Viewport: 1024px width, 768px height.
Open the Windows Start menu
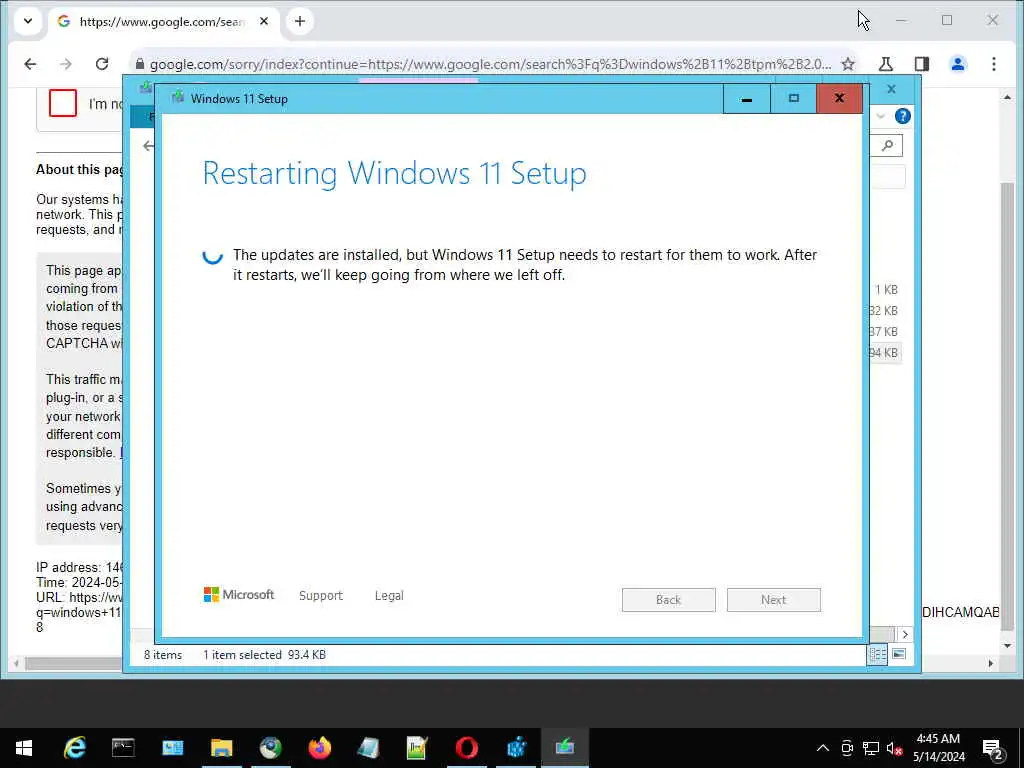click(x=24, y=748)
